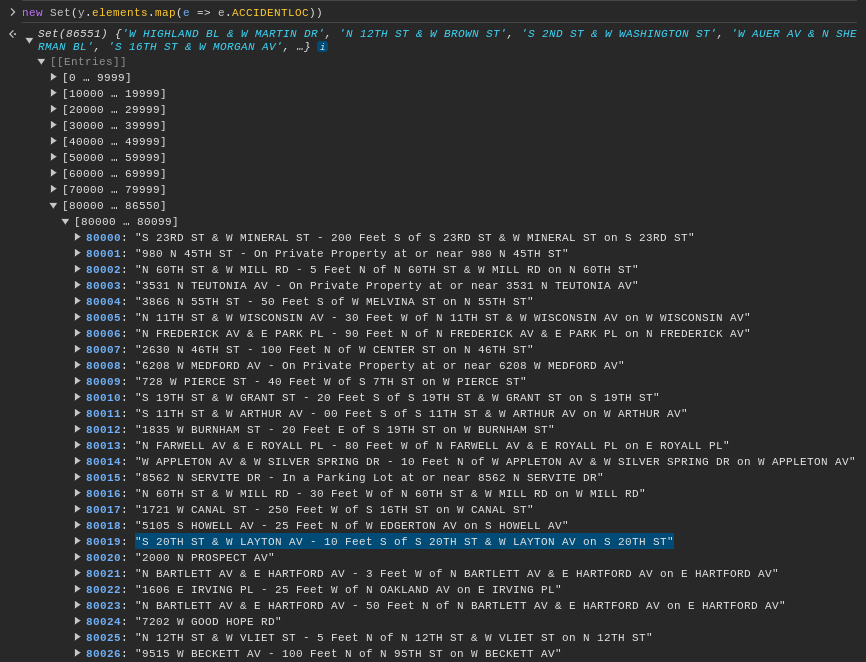Screen dimensions: 866x662
Task: Expand entry 80026 W BECKETT AV
Action: (x=78, y=654)
